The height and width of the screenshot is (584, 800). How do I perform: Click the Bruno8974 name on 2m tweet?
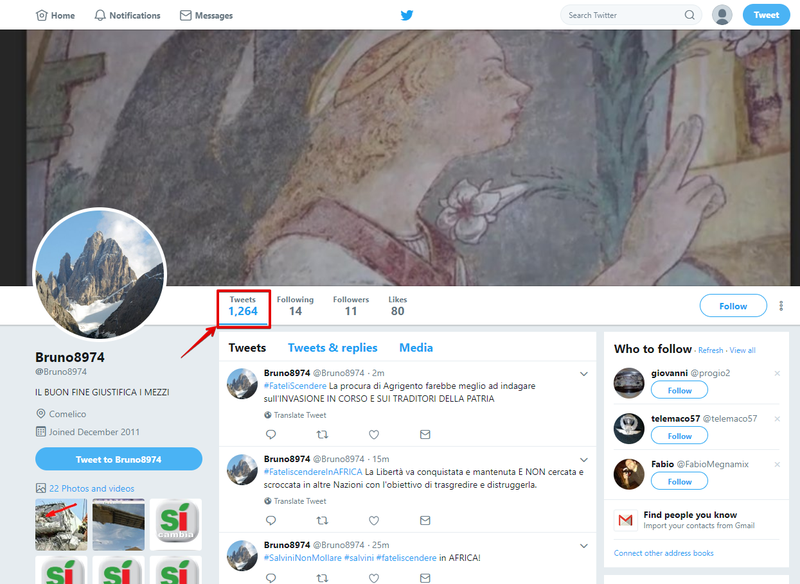[287, 373]
